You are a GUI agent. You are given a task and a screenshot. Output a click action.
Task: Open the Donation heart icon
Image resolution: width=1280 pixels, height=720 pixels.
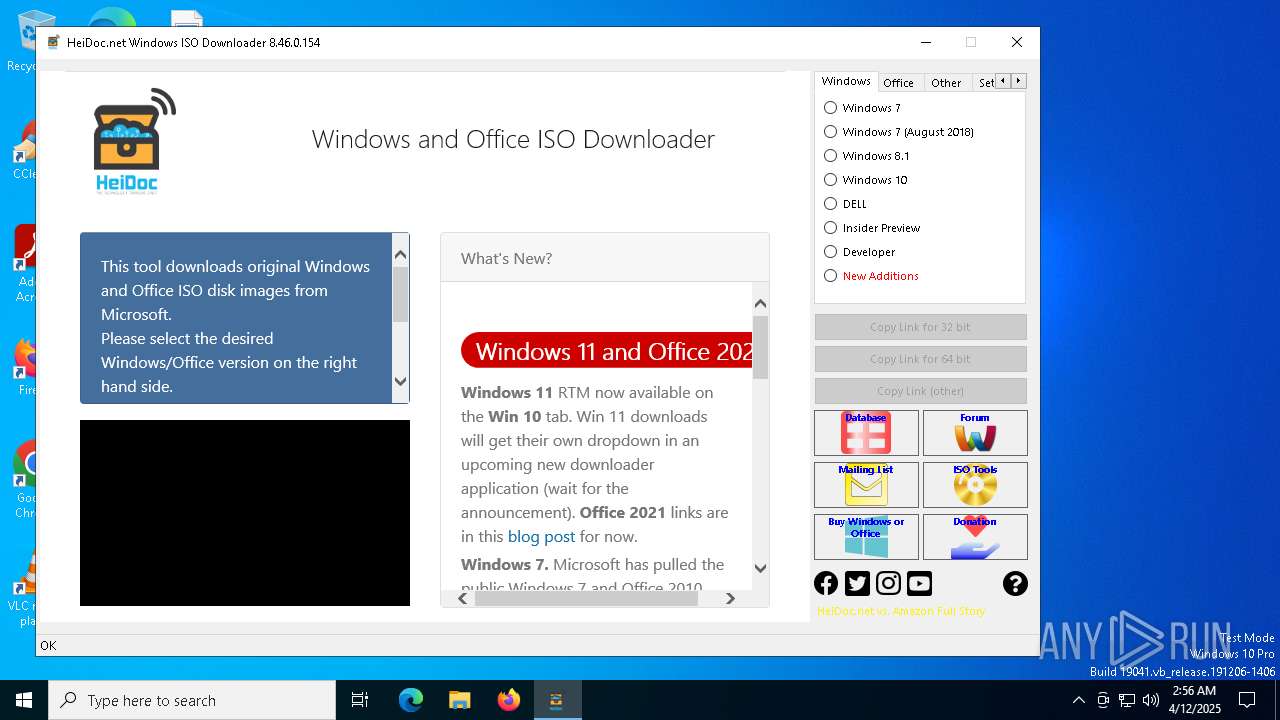[975, 537]
